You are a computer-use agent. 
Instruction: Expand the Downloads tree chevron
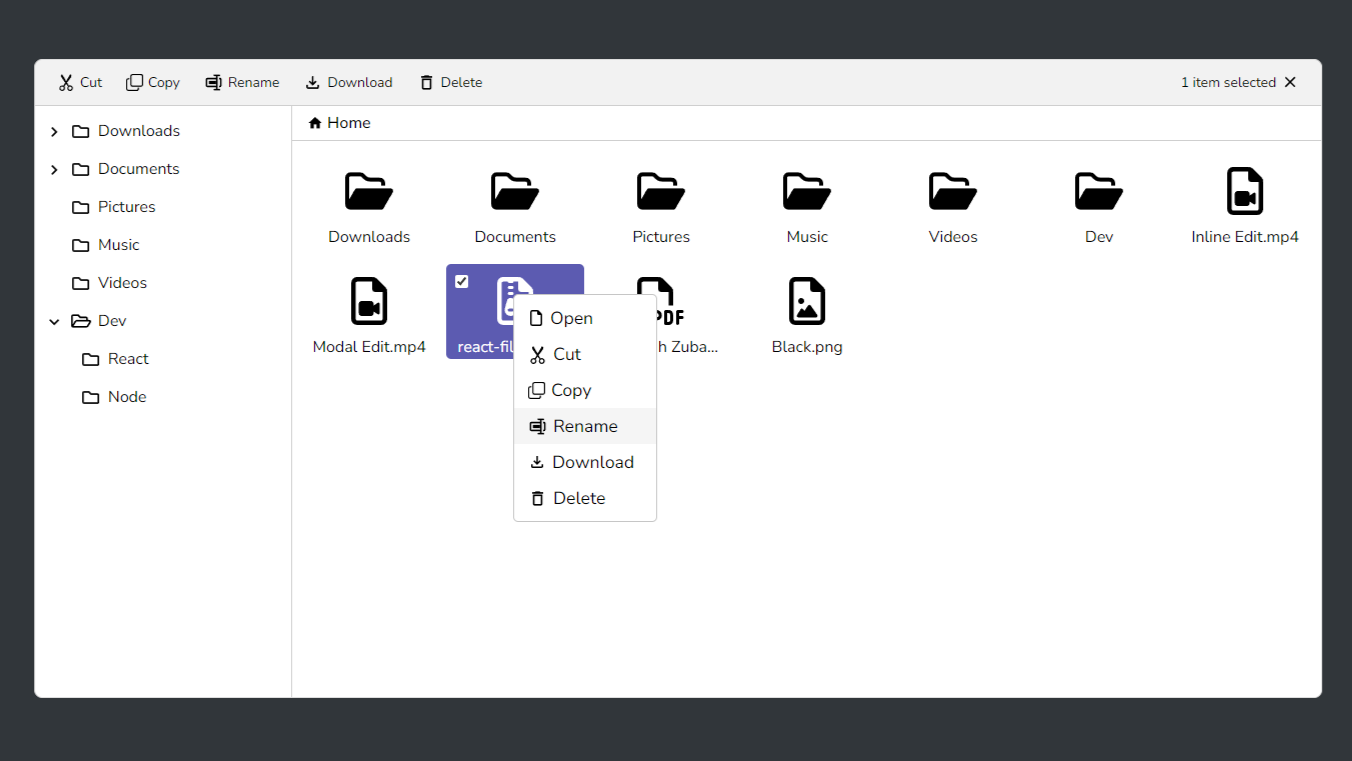[54, 131]
